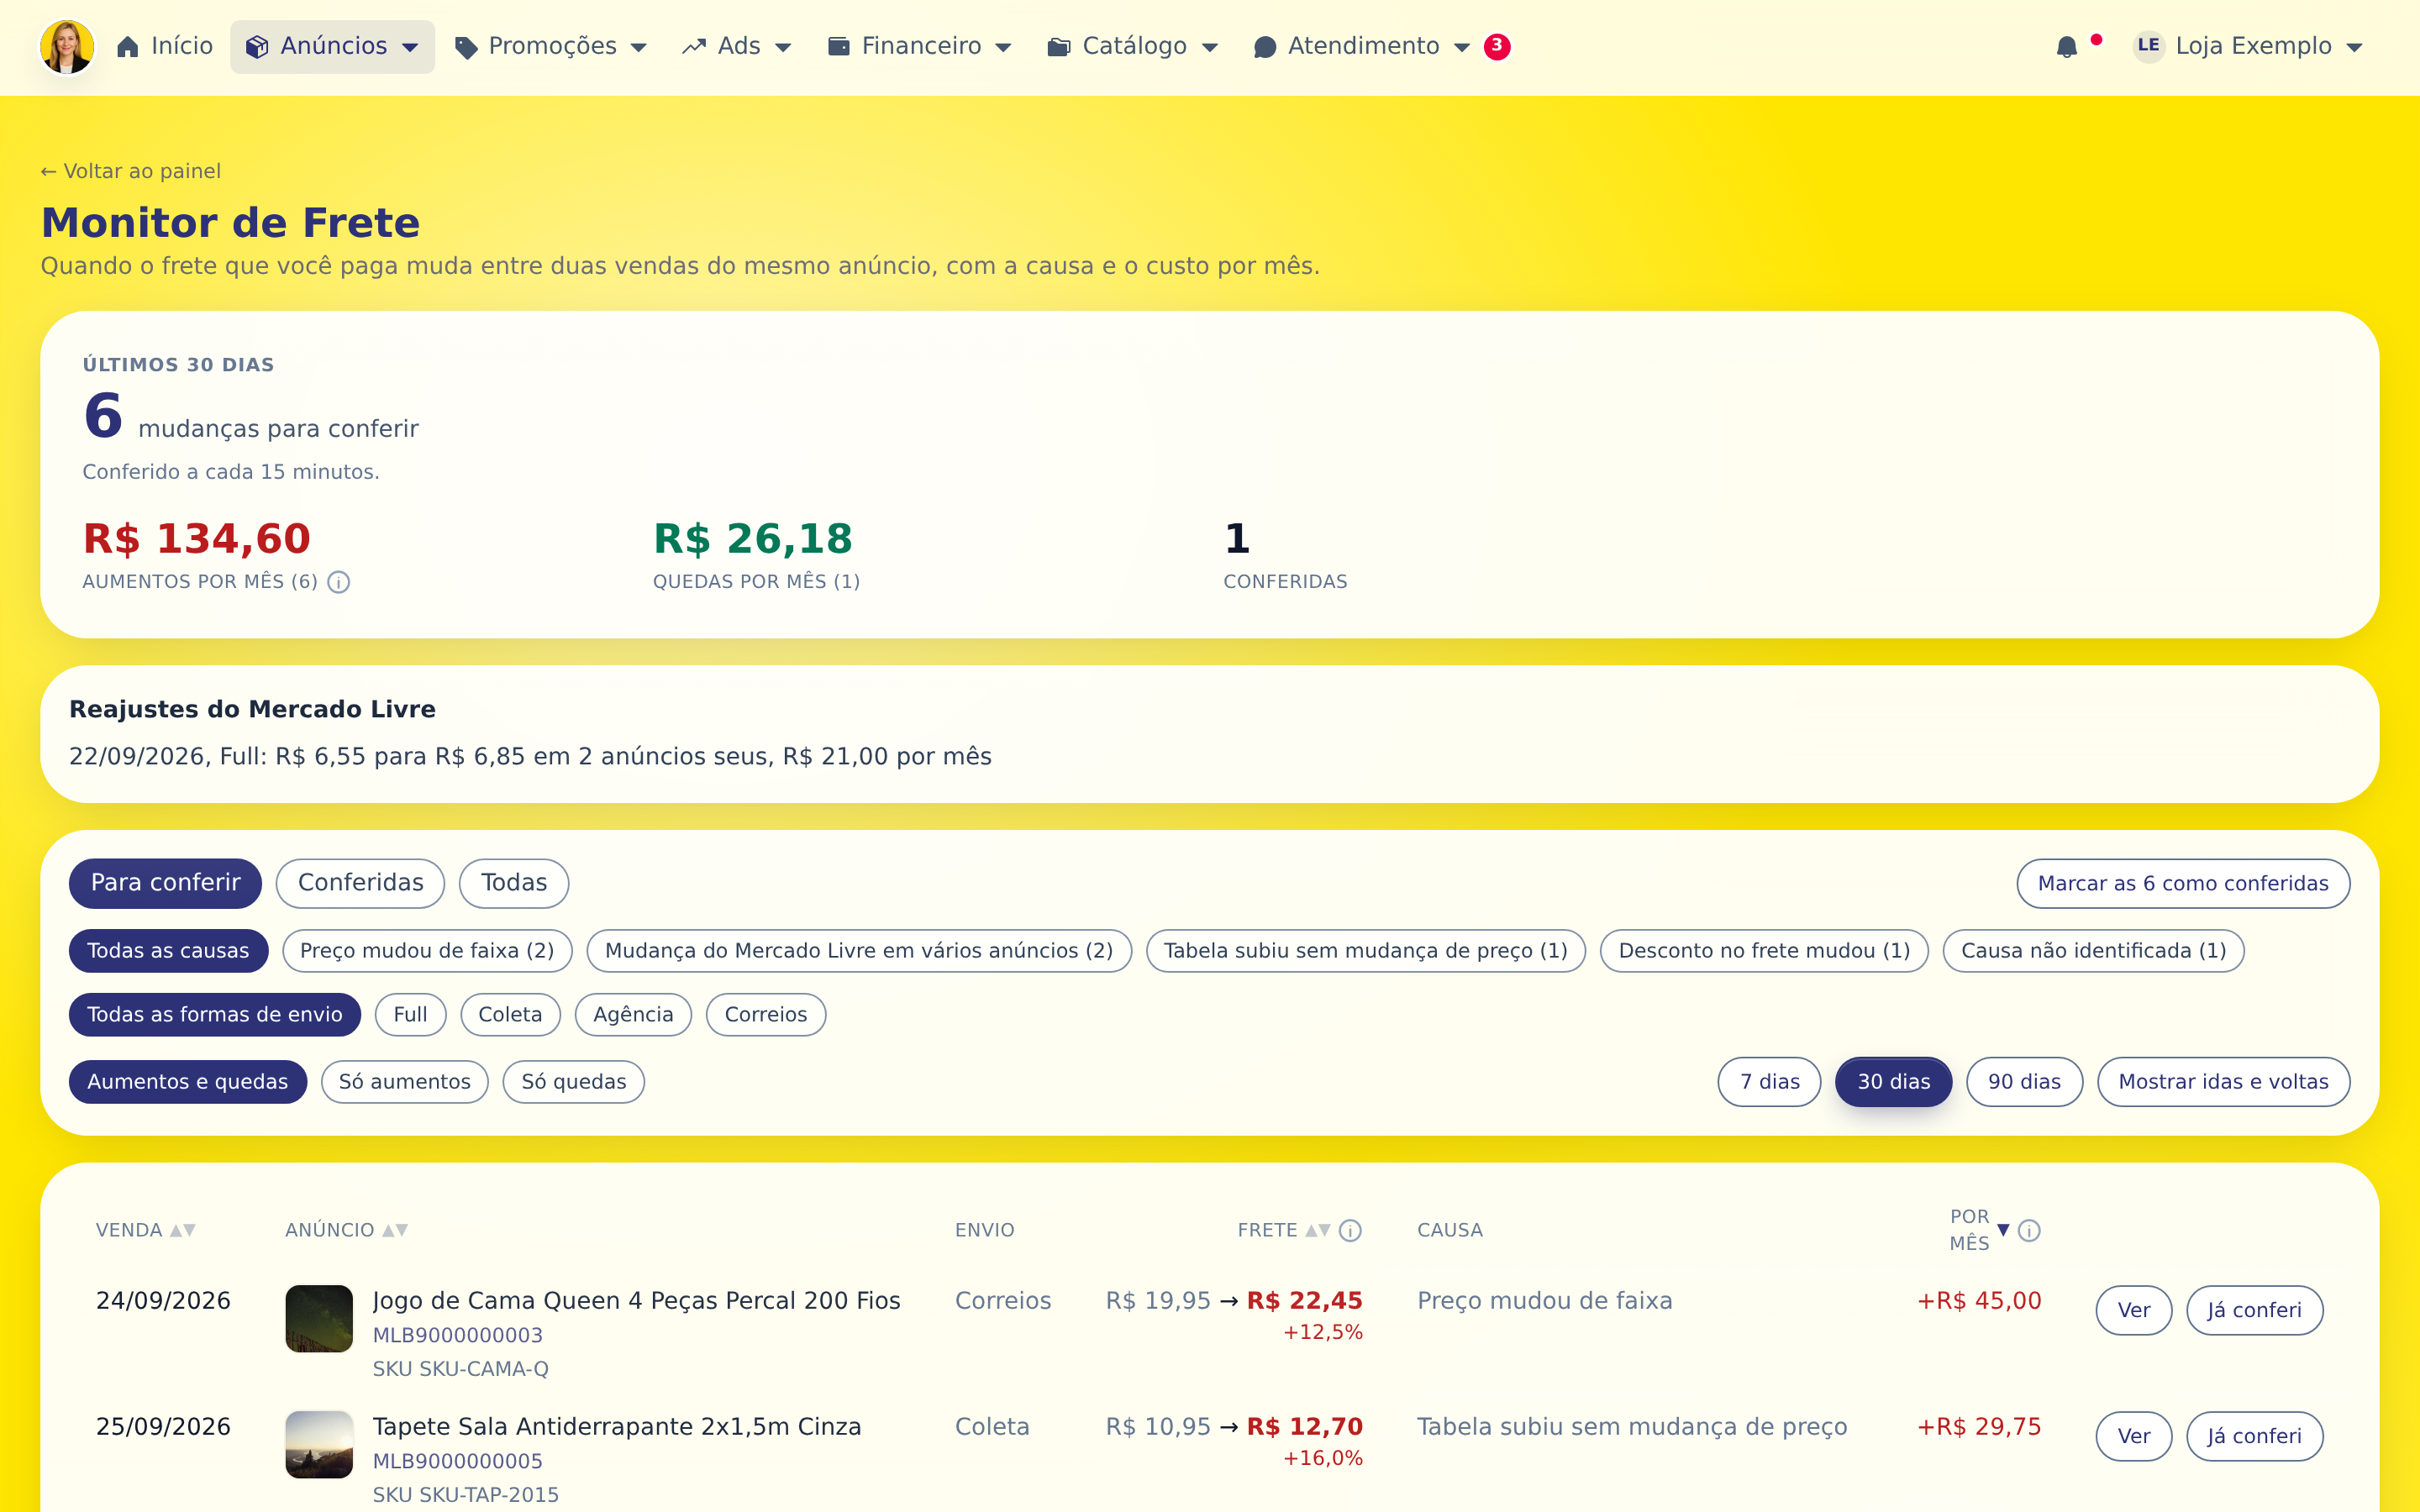Follow the Voltar ao painel link
The image size is (2420, 1512).
(131, 171)
